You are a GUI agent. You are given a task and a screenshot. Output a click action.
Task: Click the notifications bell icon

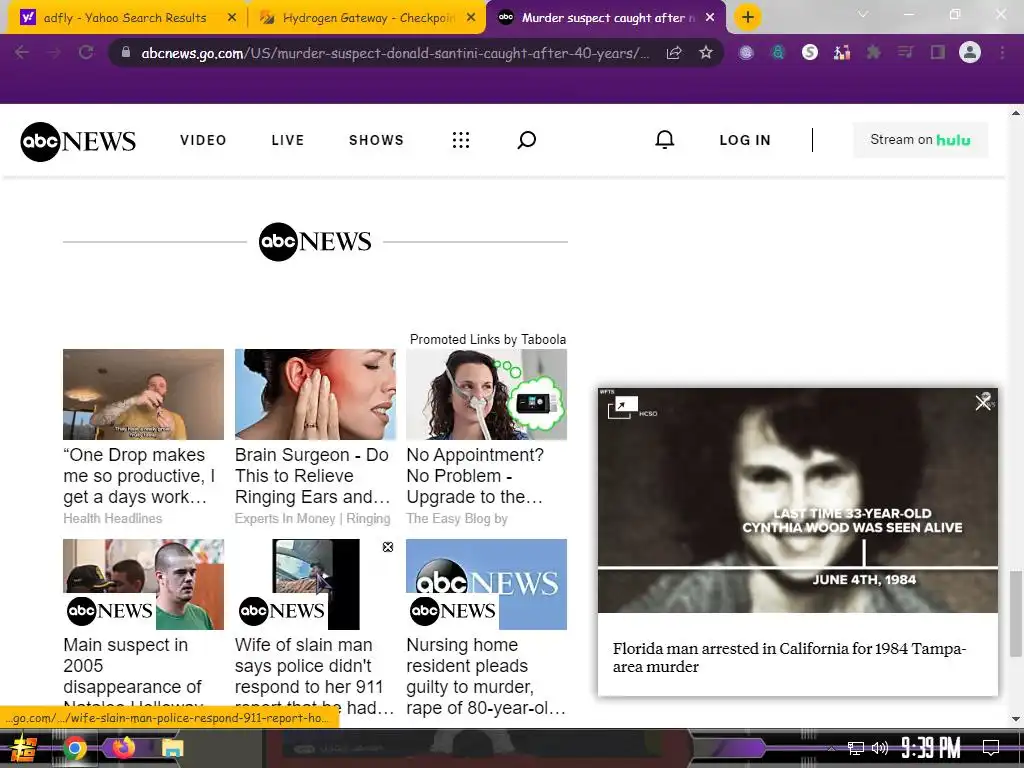point(665,139)
